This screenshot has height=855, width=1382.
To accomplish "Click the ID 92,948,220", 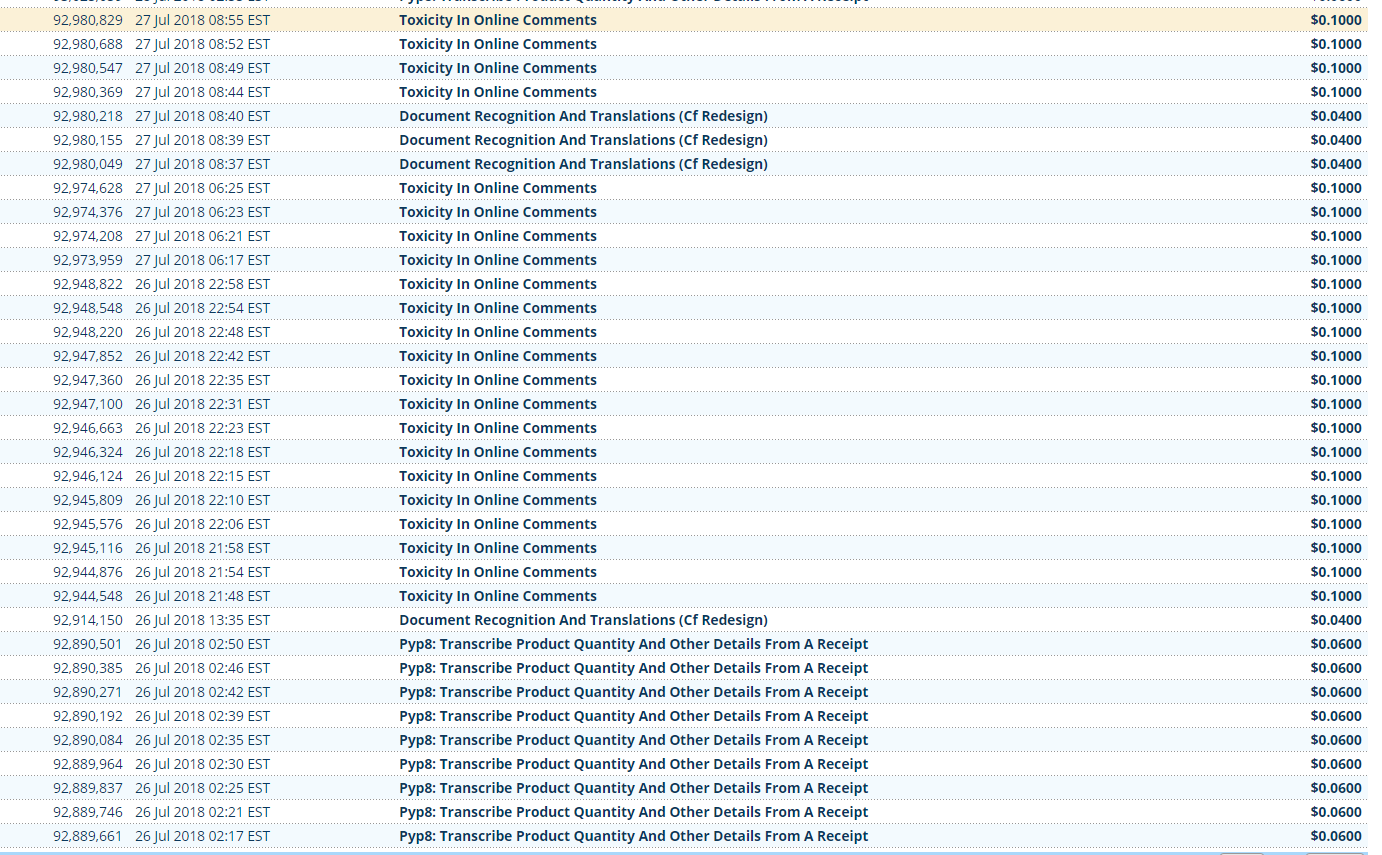I will point(88,332).
